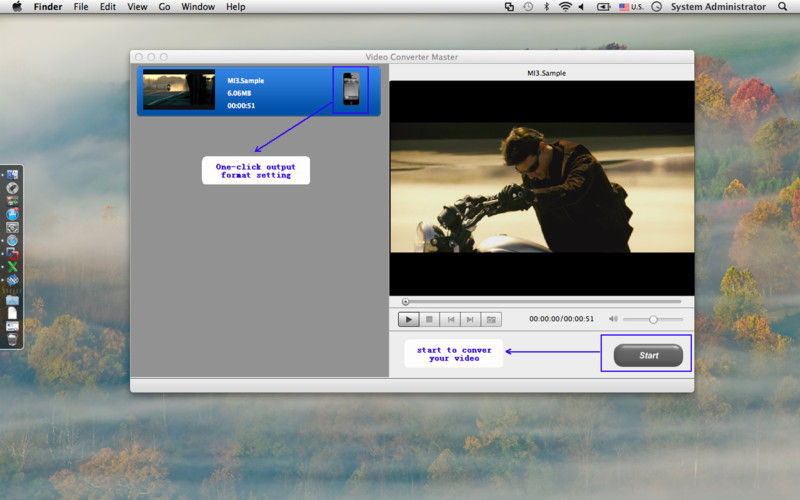Click the screen sharing menu bar icon
800x500 pixels.
[509, 7]
